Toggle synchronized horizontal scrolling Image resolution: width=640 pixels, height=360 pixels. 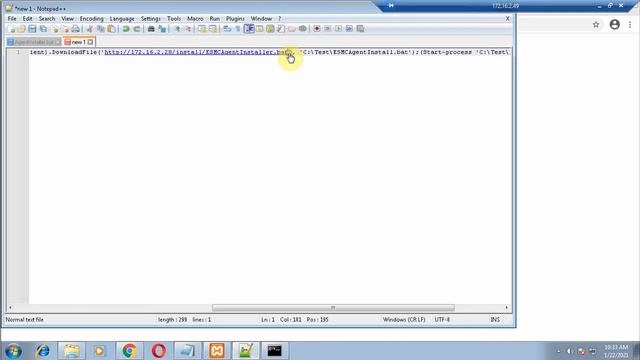pos(213,29)
